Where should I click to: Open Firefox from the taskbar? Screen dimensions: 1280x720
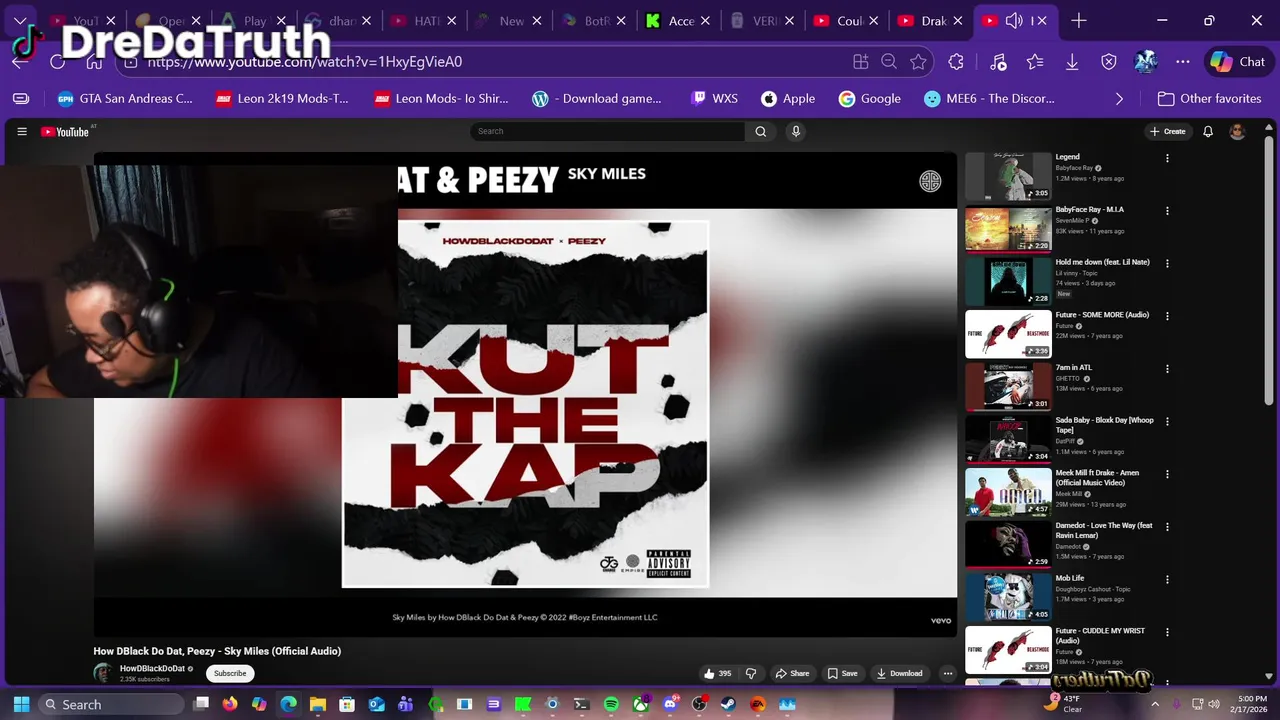pos(230,704)
